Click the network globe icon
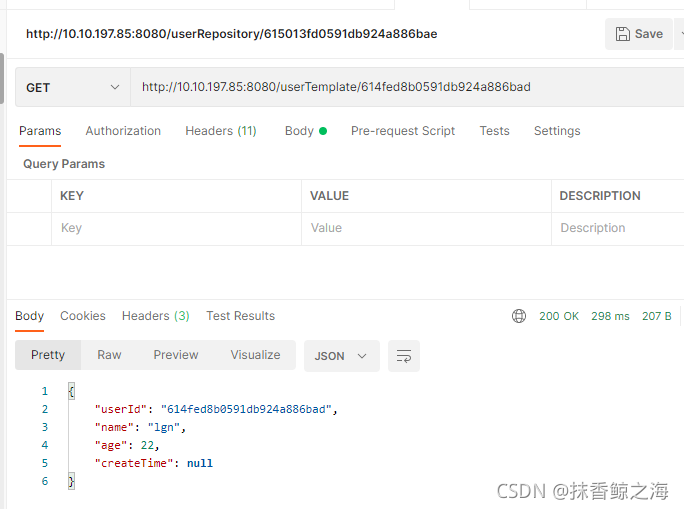The height and width of the screenshot is (509, 684). pyautogui.click(x=519, y=316)
